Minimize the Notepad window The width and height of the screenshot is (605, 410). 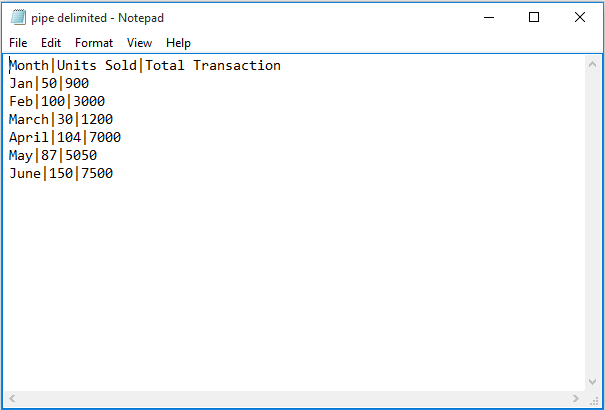[x=488, y=18]
